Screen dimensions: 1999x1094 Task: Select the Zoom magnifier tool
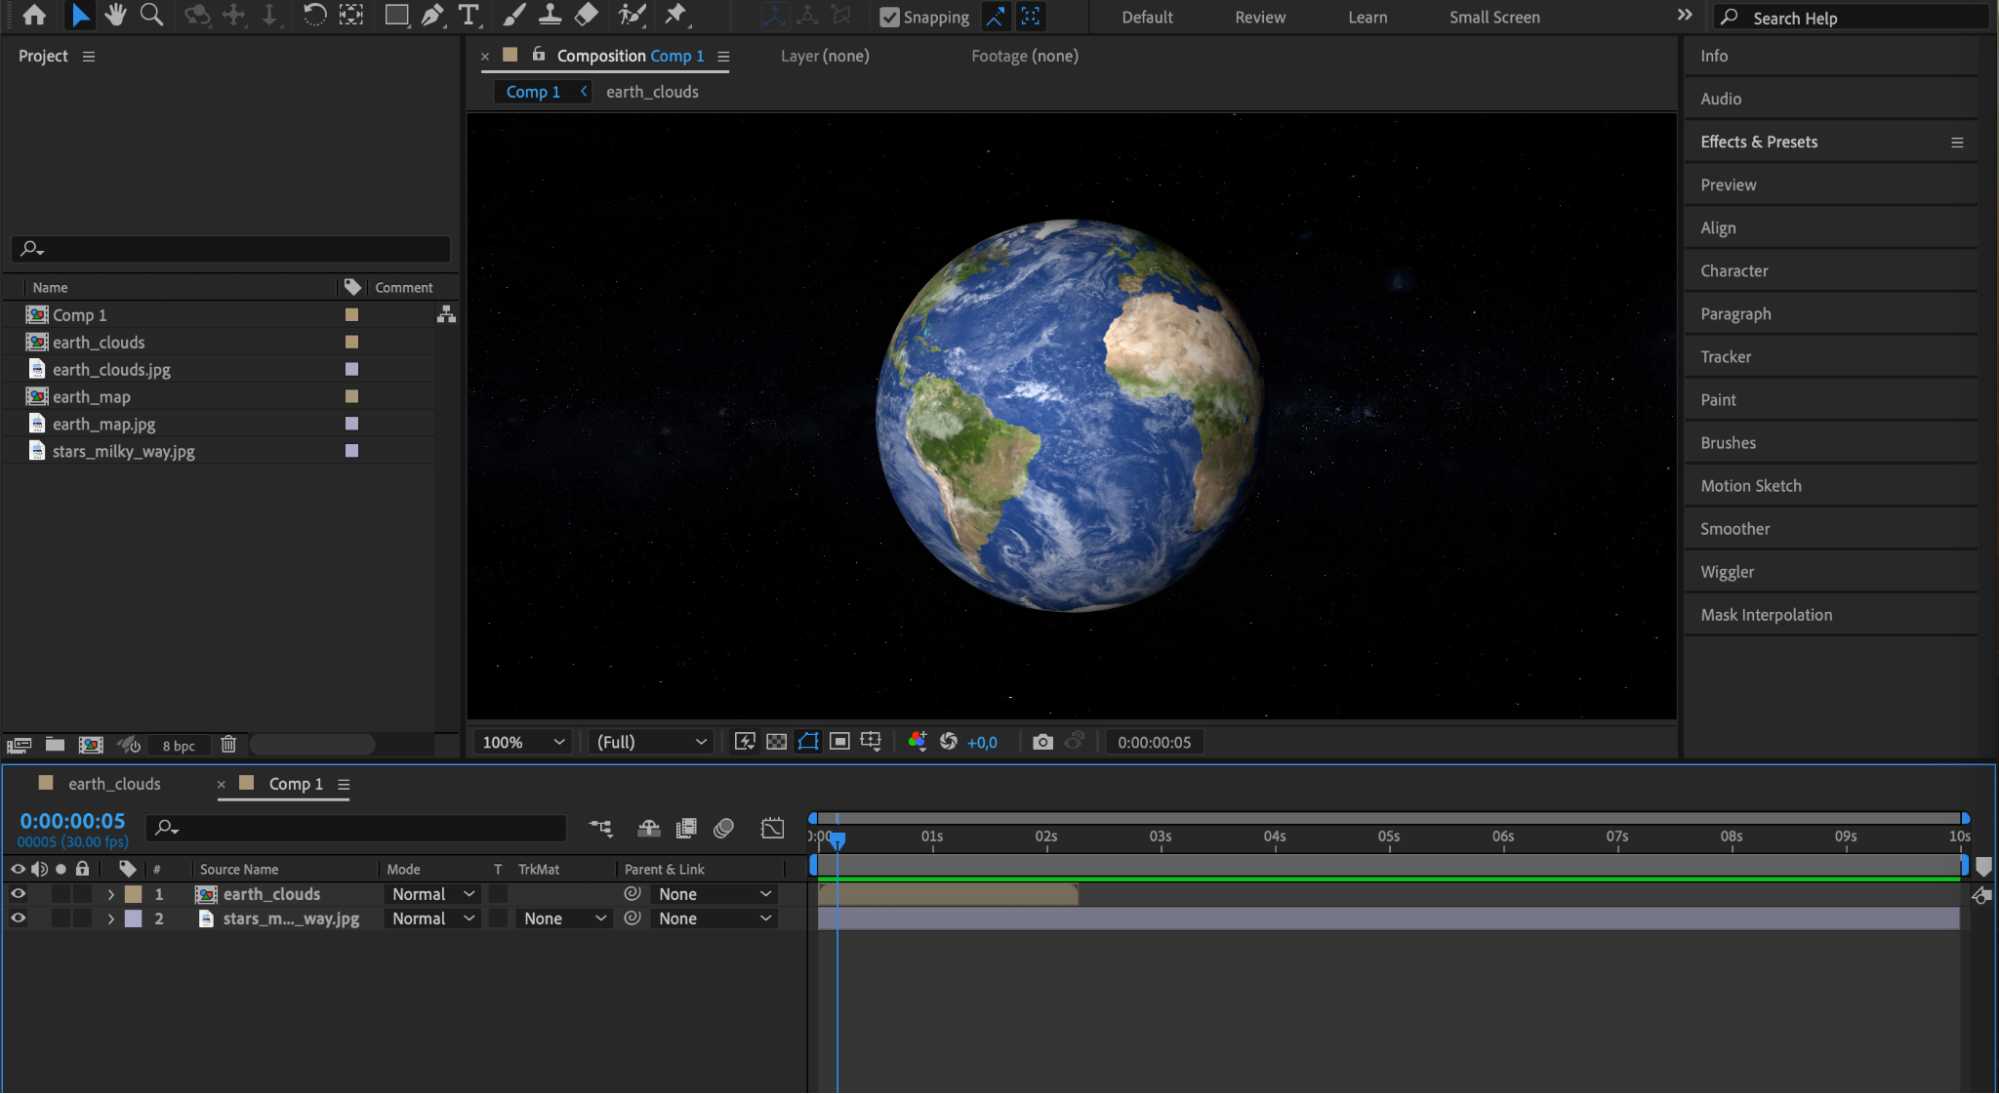pyautogui.click(x=151, y=15)
